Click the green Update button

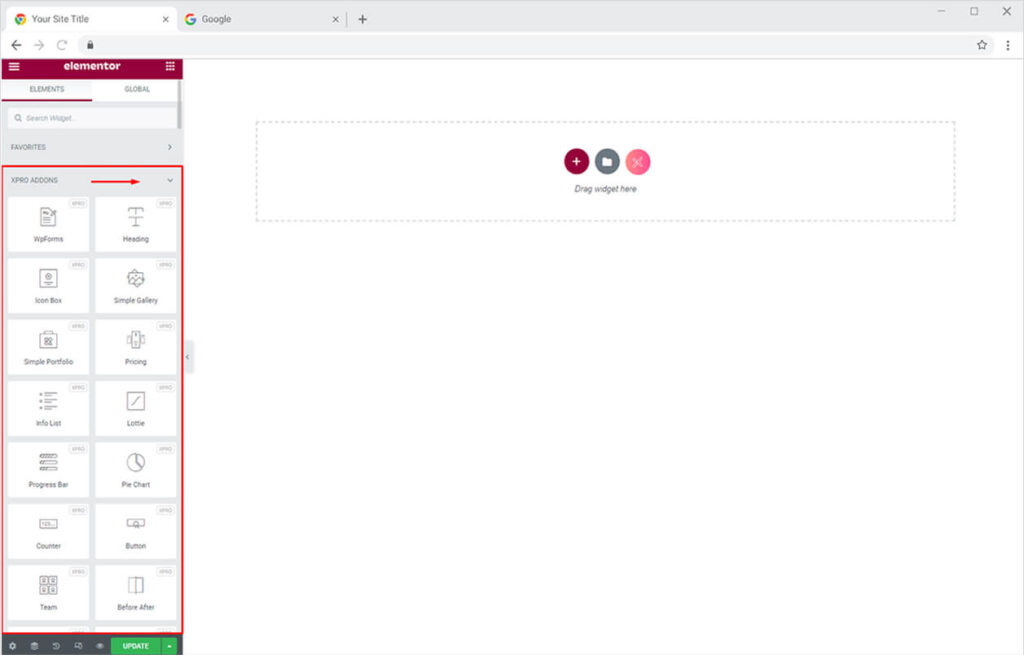pos(135,646)
